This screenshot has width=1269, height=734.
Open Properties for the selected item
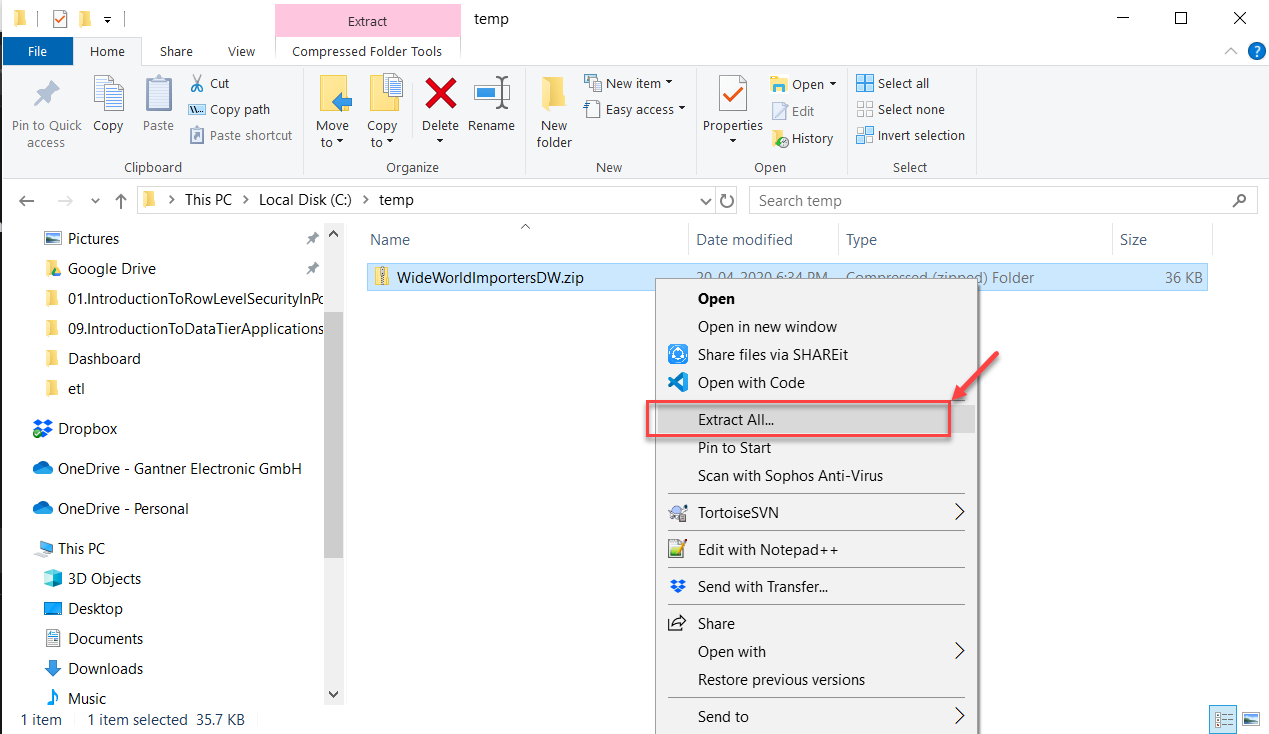732,107
